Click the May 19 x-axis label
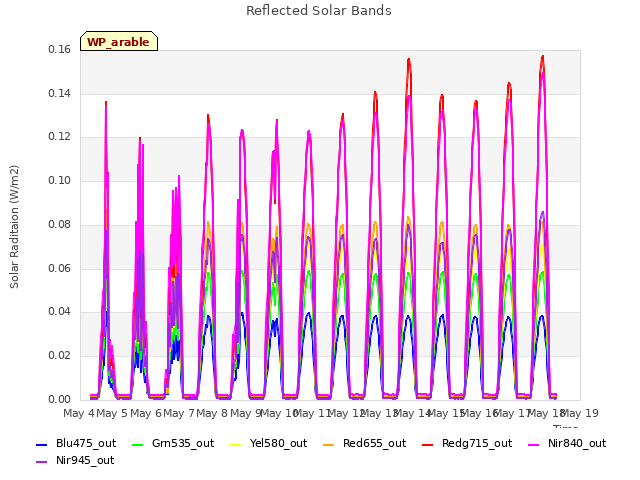The image size is (640, 480). click(580, 413)
